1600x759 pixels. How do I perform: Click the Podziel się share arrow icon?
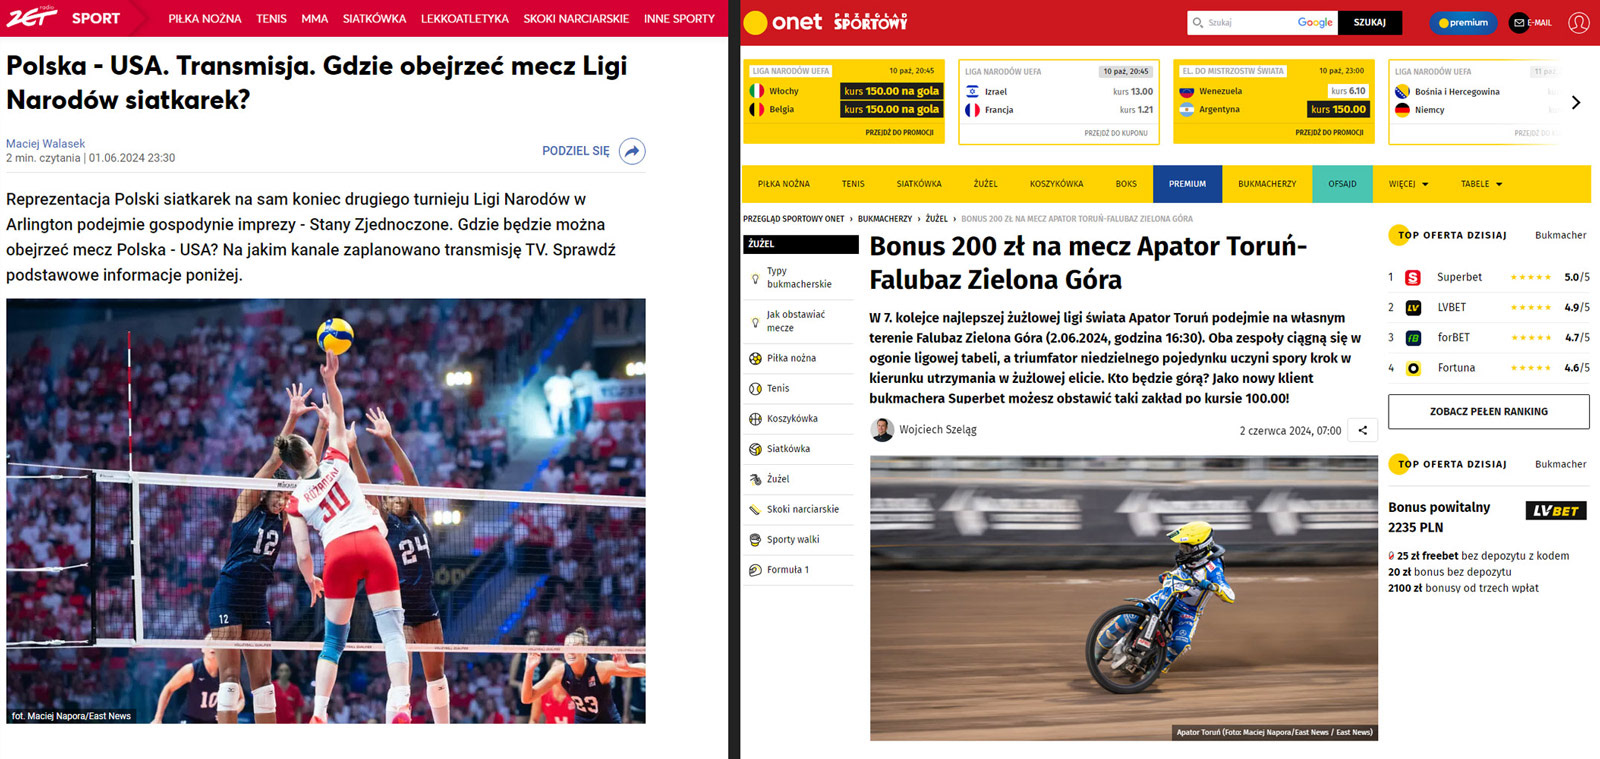coord(632,151)
